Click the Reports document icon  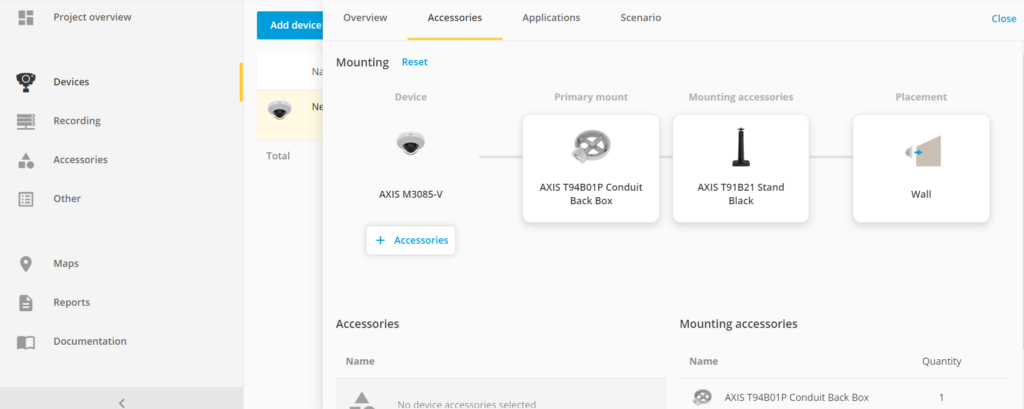(x=25, y=303)
